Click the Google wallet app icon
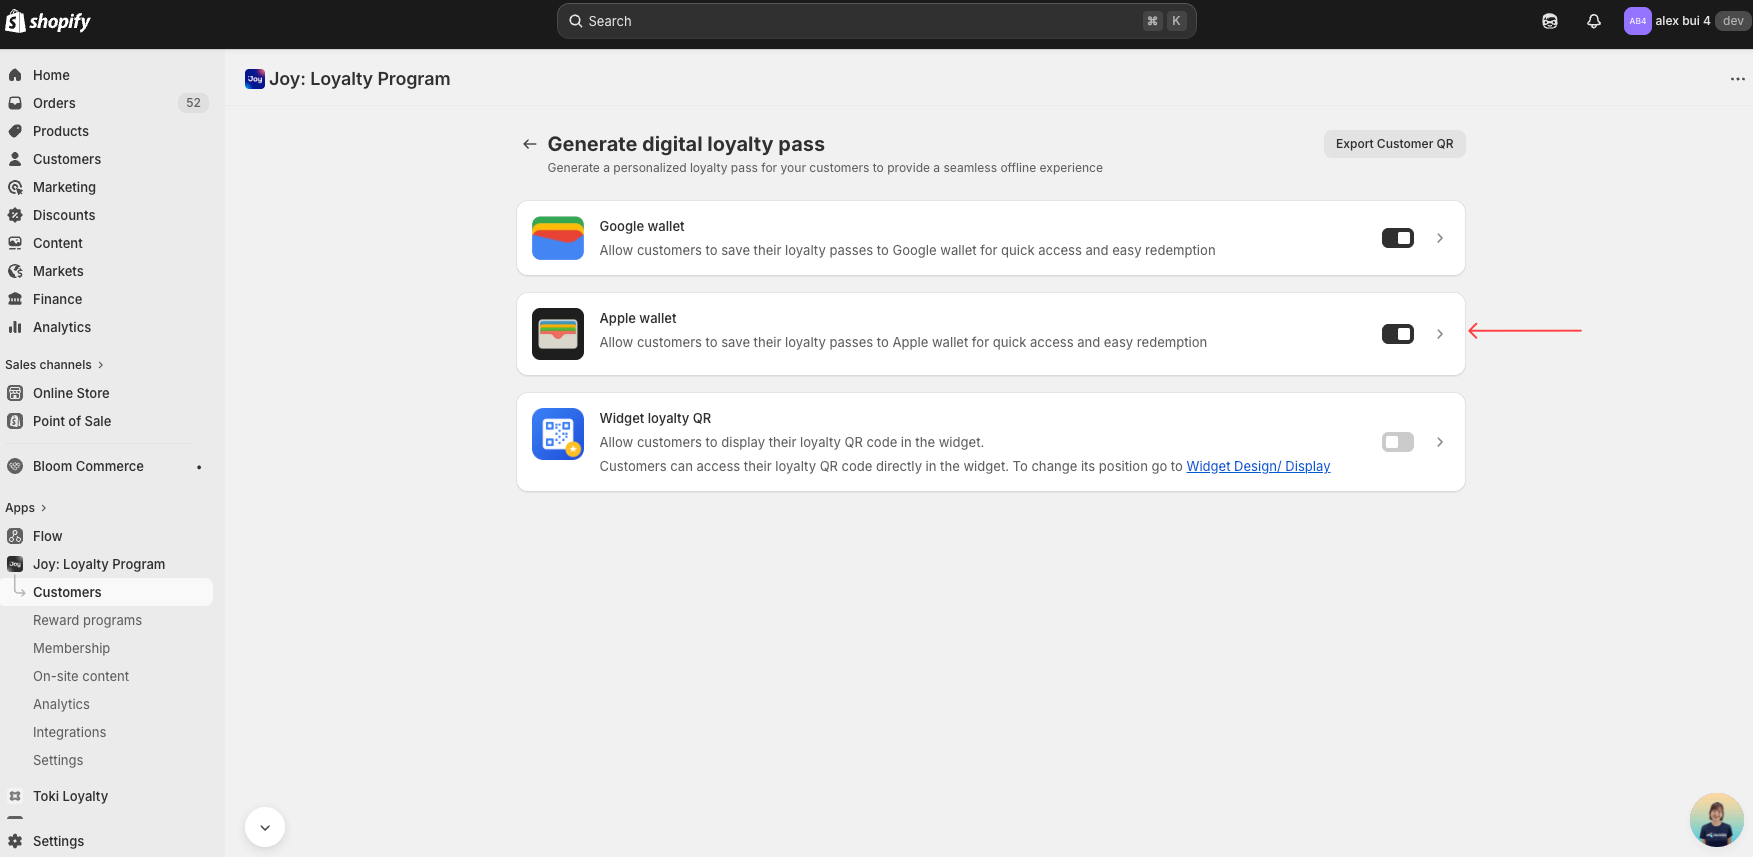 557,238
